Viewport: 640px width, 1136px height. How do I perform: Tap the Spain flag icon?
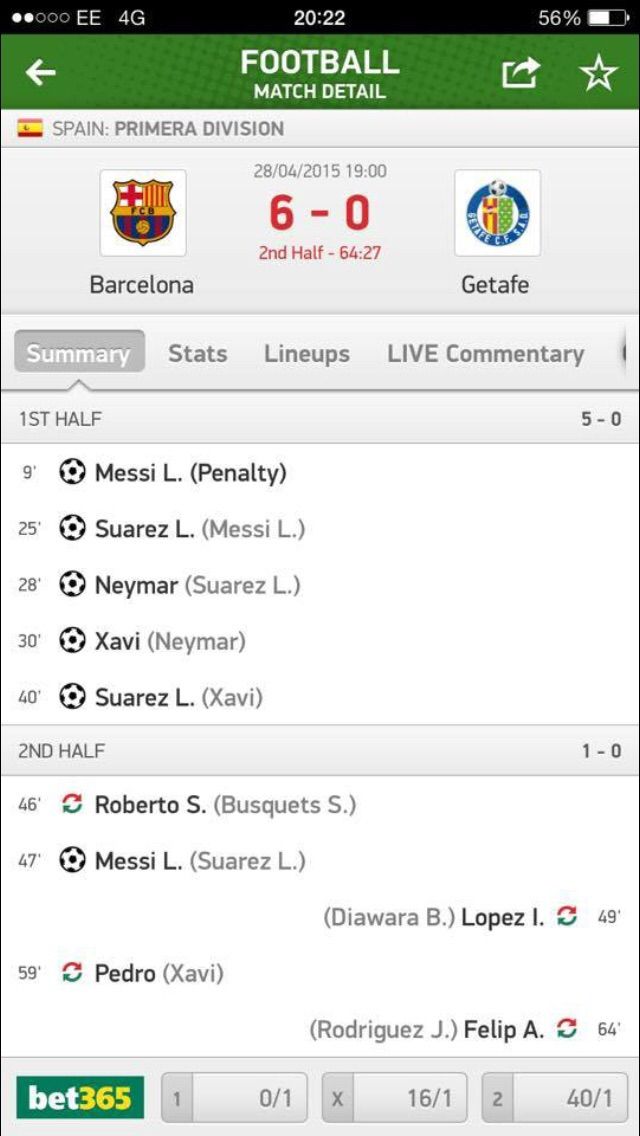tap(30, 128)
